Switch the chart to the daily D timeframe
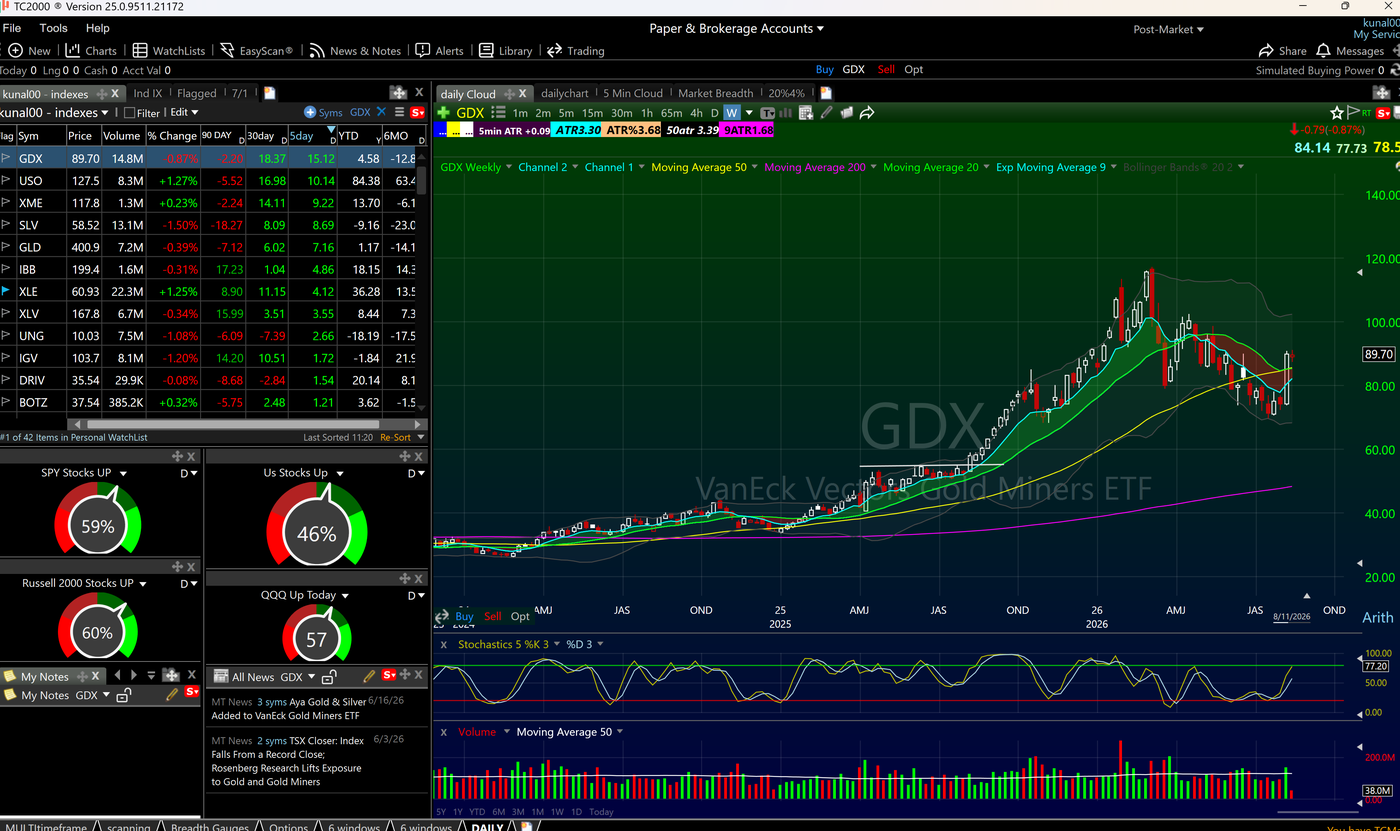The image size is (1400, 831). 714,113
